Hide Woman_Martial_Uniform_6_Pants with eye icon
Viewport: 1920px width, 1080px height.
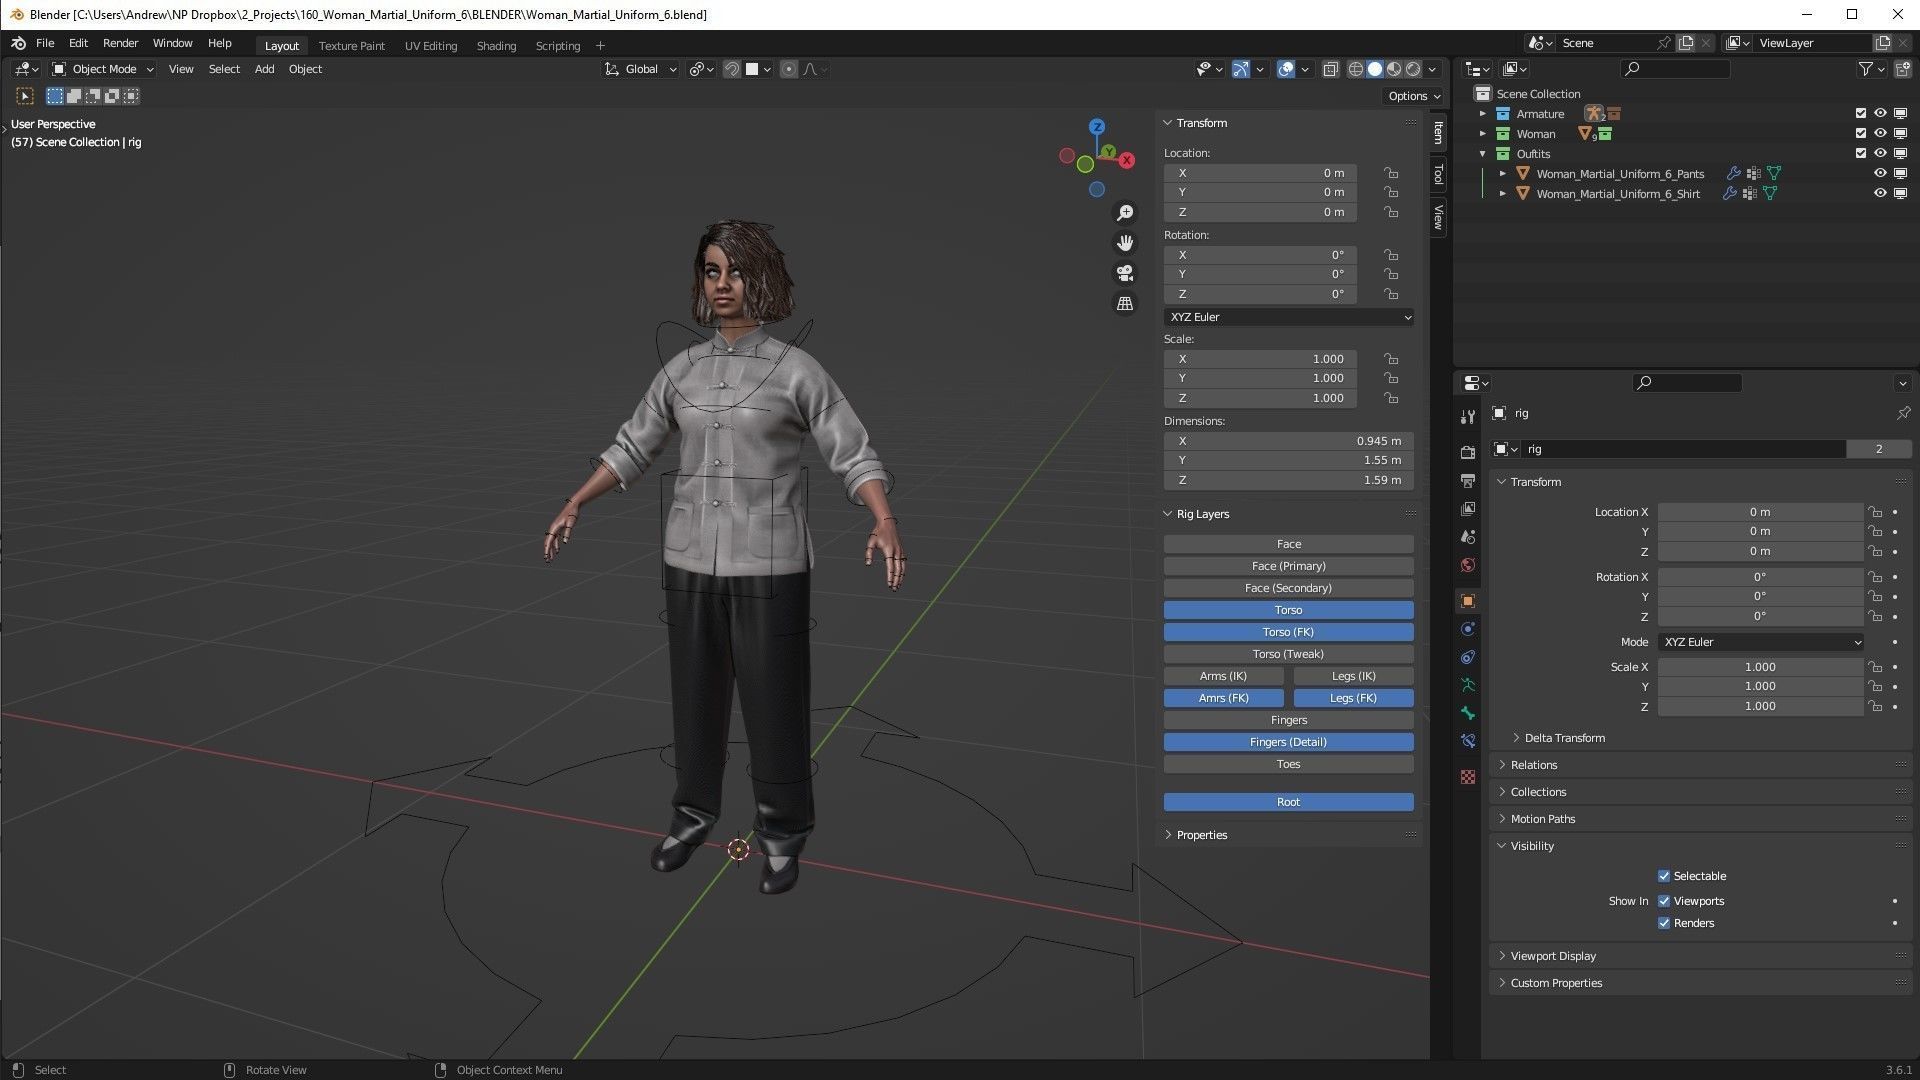coord(1880,173)
